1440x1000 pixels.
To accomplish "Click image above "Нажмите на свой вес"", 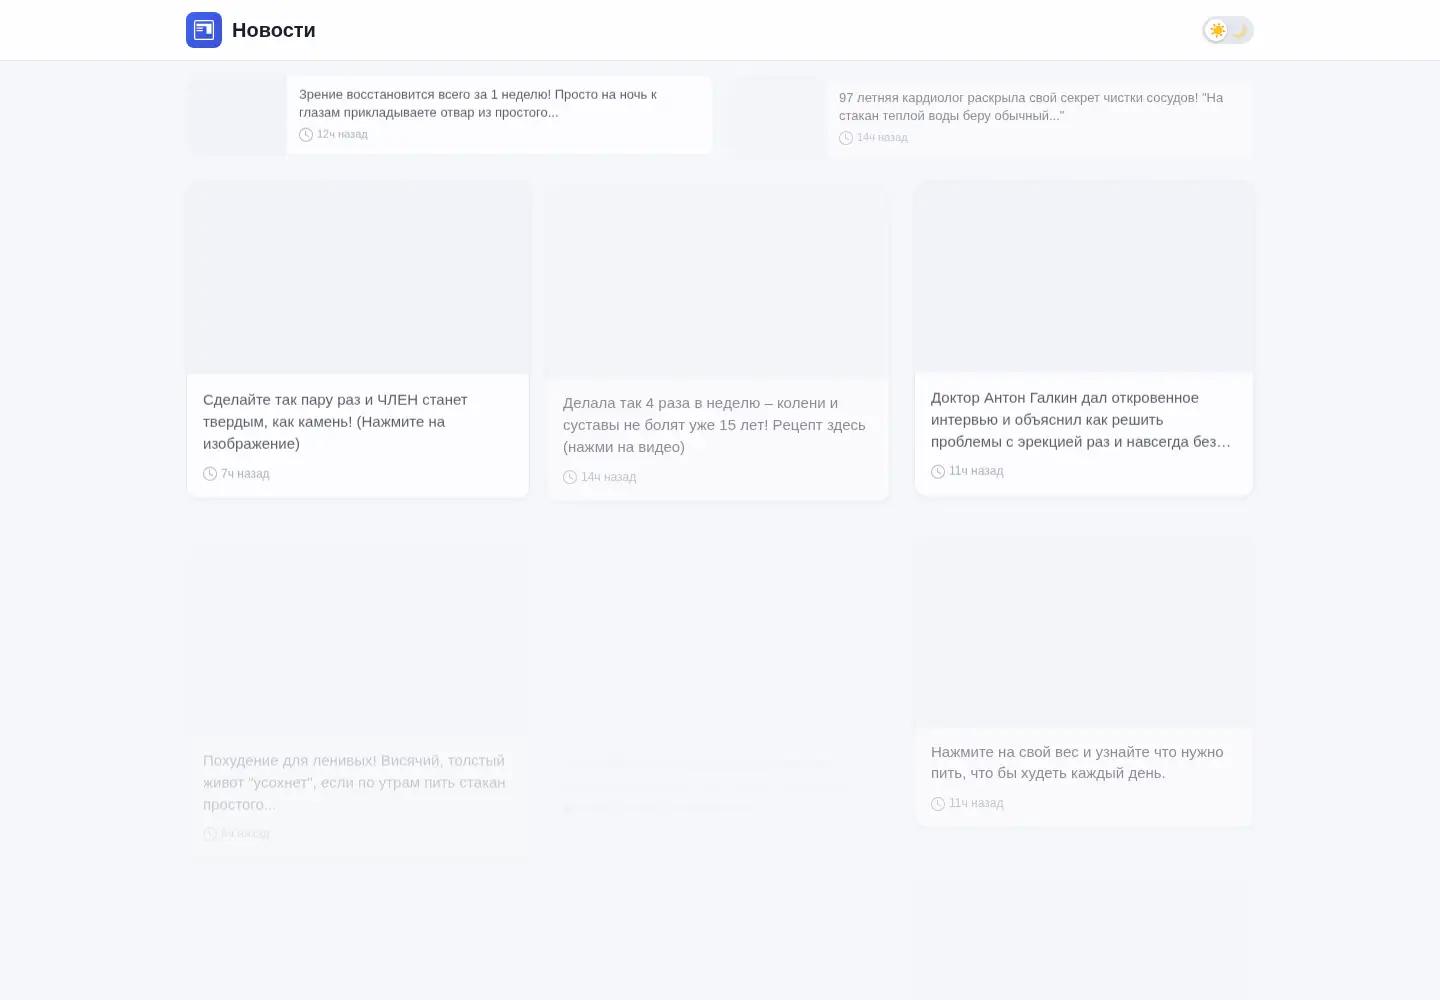I will (1084, 631).
